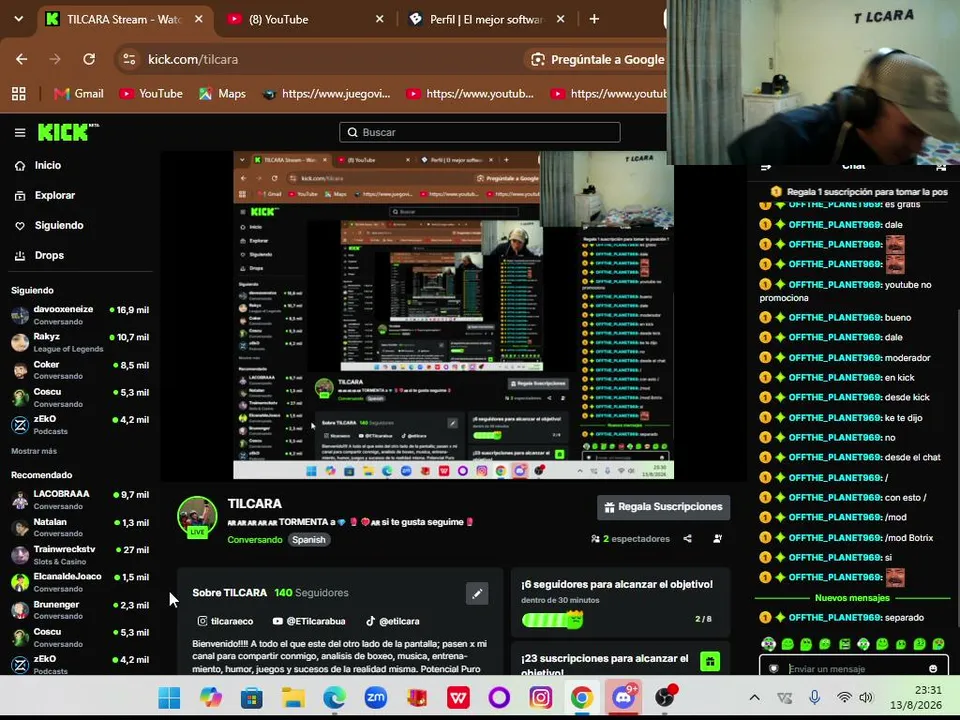Open ElcanaldeJoaco recommended channel
This screenshot has width=960, height=720.
click(80, 582)
